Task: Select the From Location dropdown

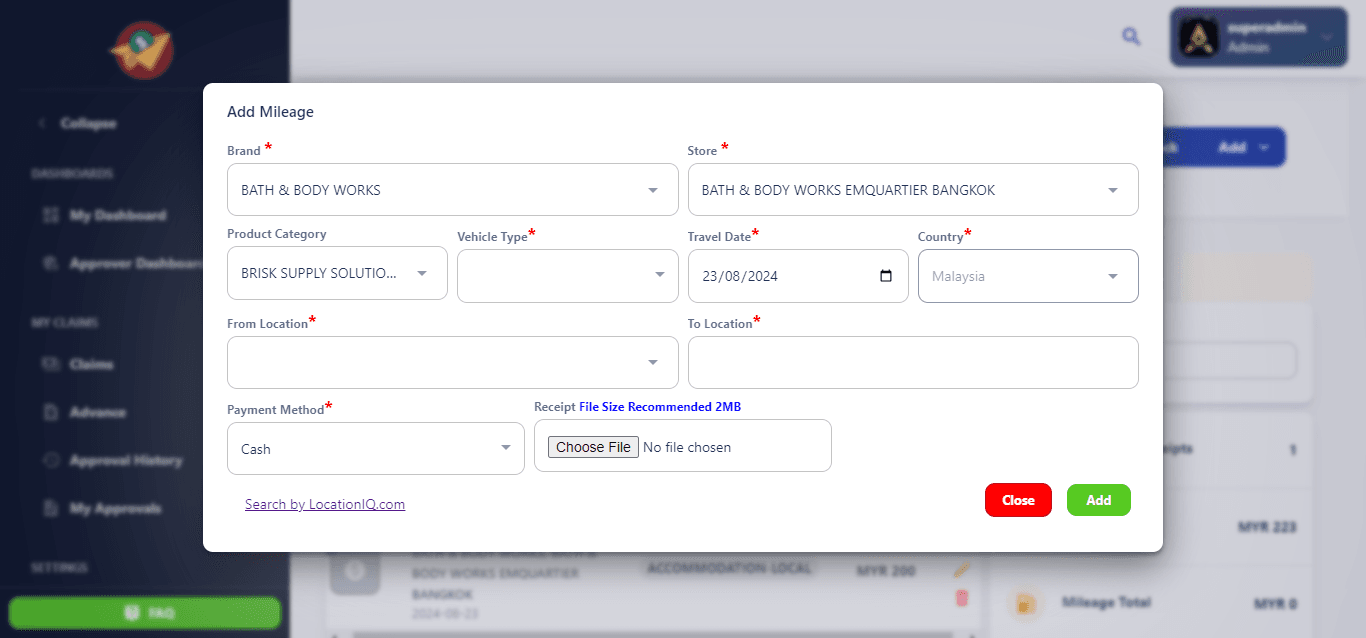Action: (452, 362)
